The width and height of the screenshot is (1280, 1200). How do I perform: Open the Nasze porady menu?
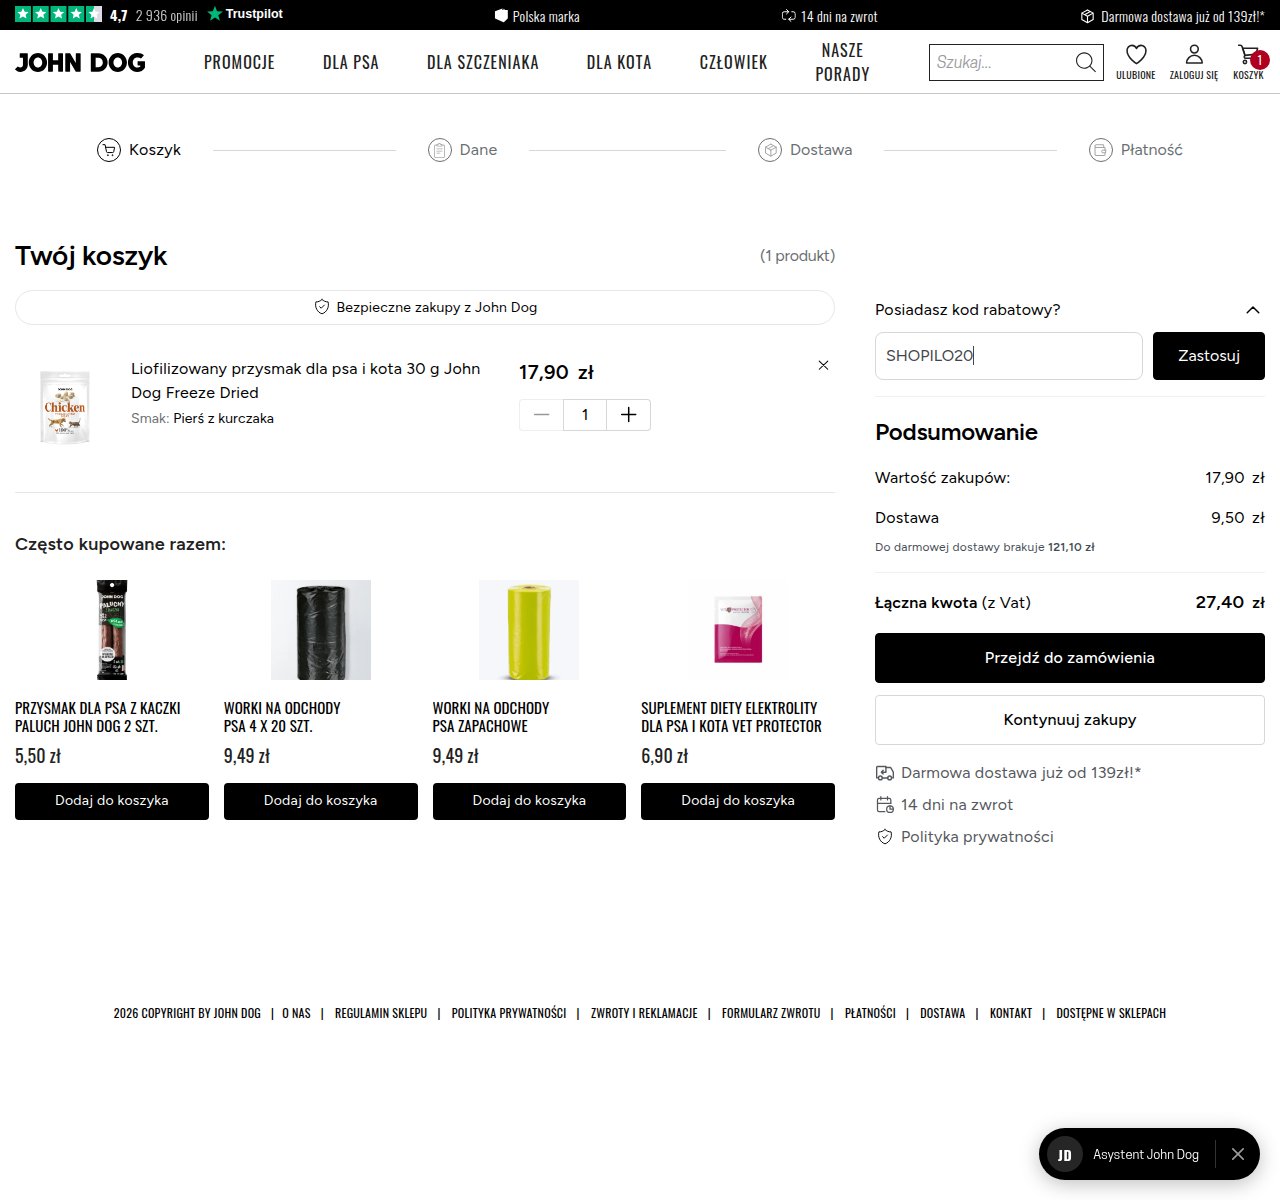(x=842, y=62)
